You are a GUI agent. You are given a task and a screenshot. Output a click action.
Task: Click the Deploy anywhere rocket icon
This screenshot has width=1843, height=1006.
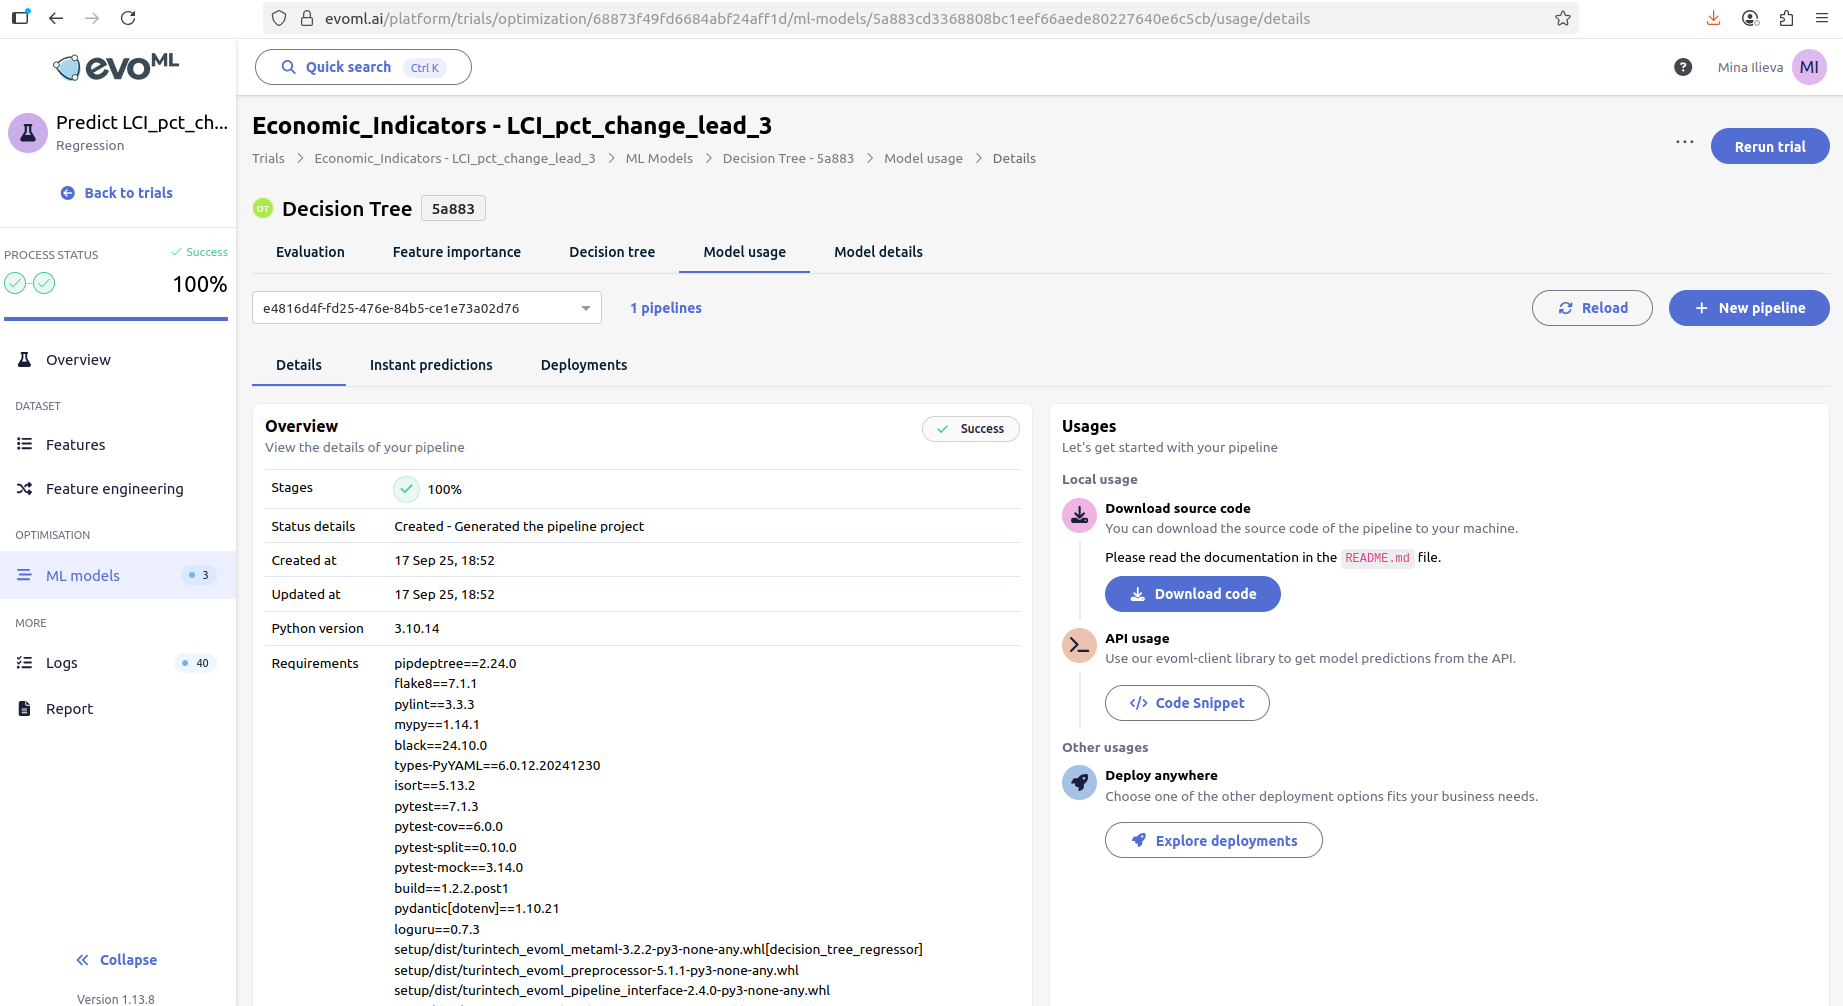[1079, 783]
